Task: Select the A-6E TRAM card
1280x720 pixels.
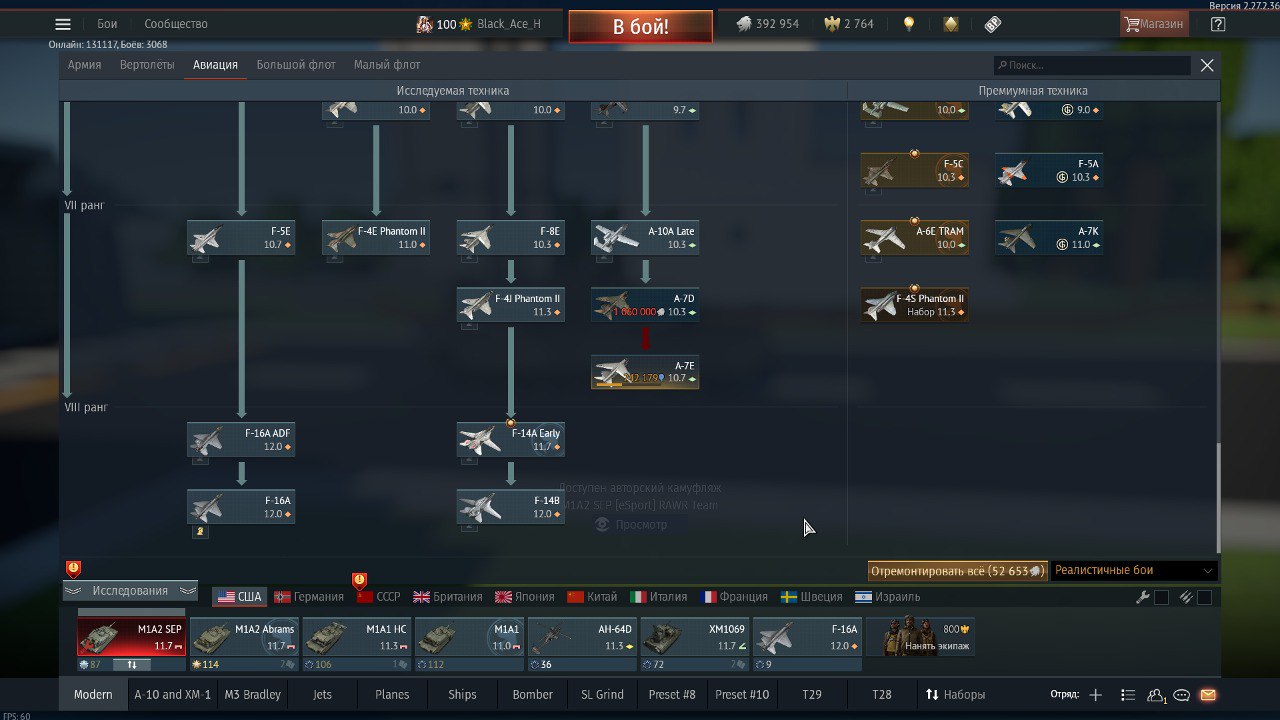Action: coord(915,238)
